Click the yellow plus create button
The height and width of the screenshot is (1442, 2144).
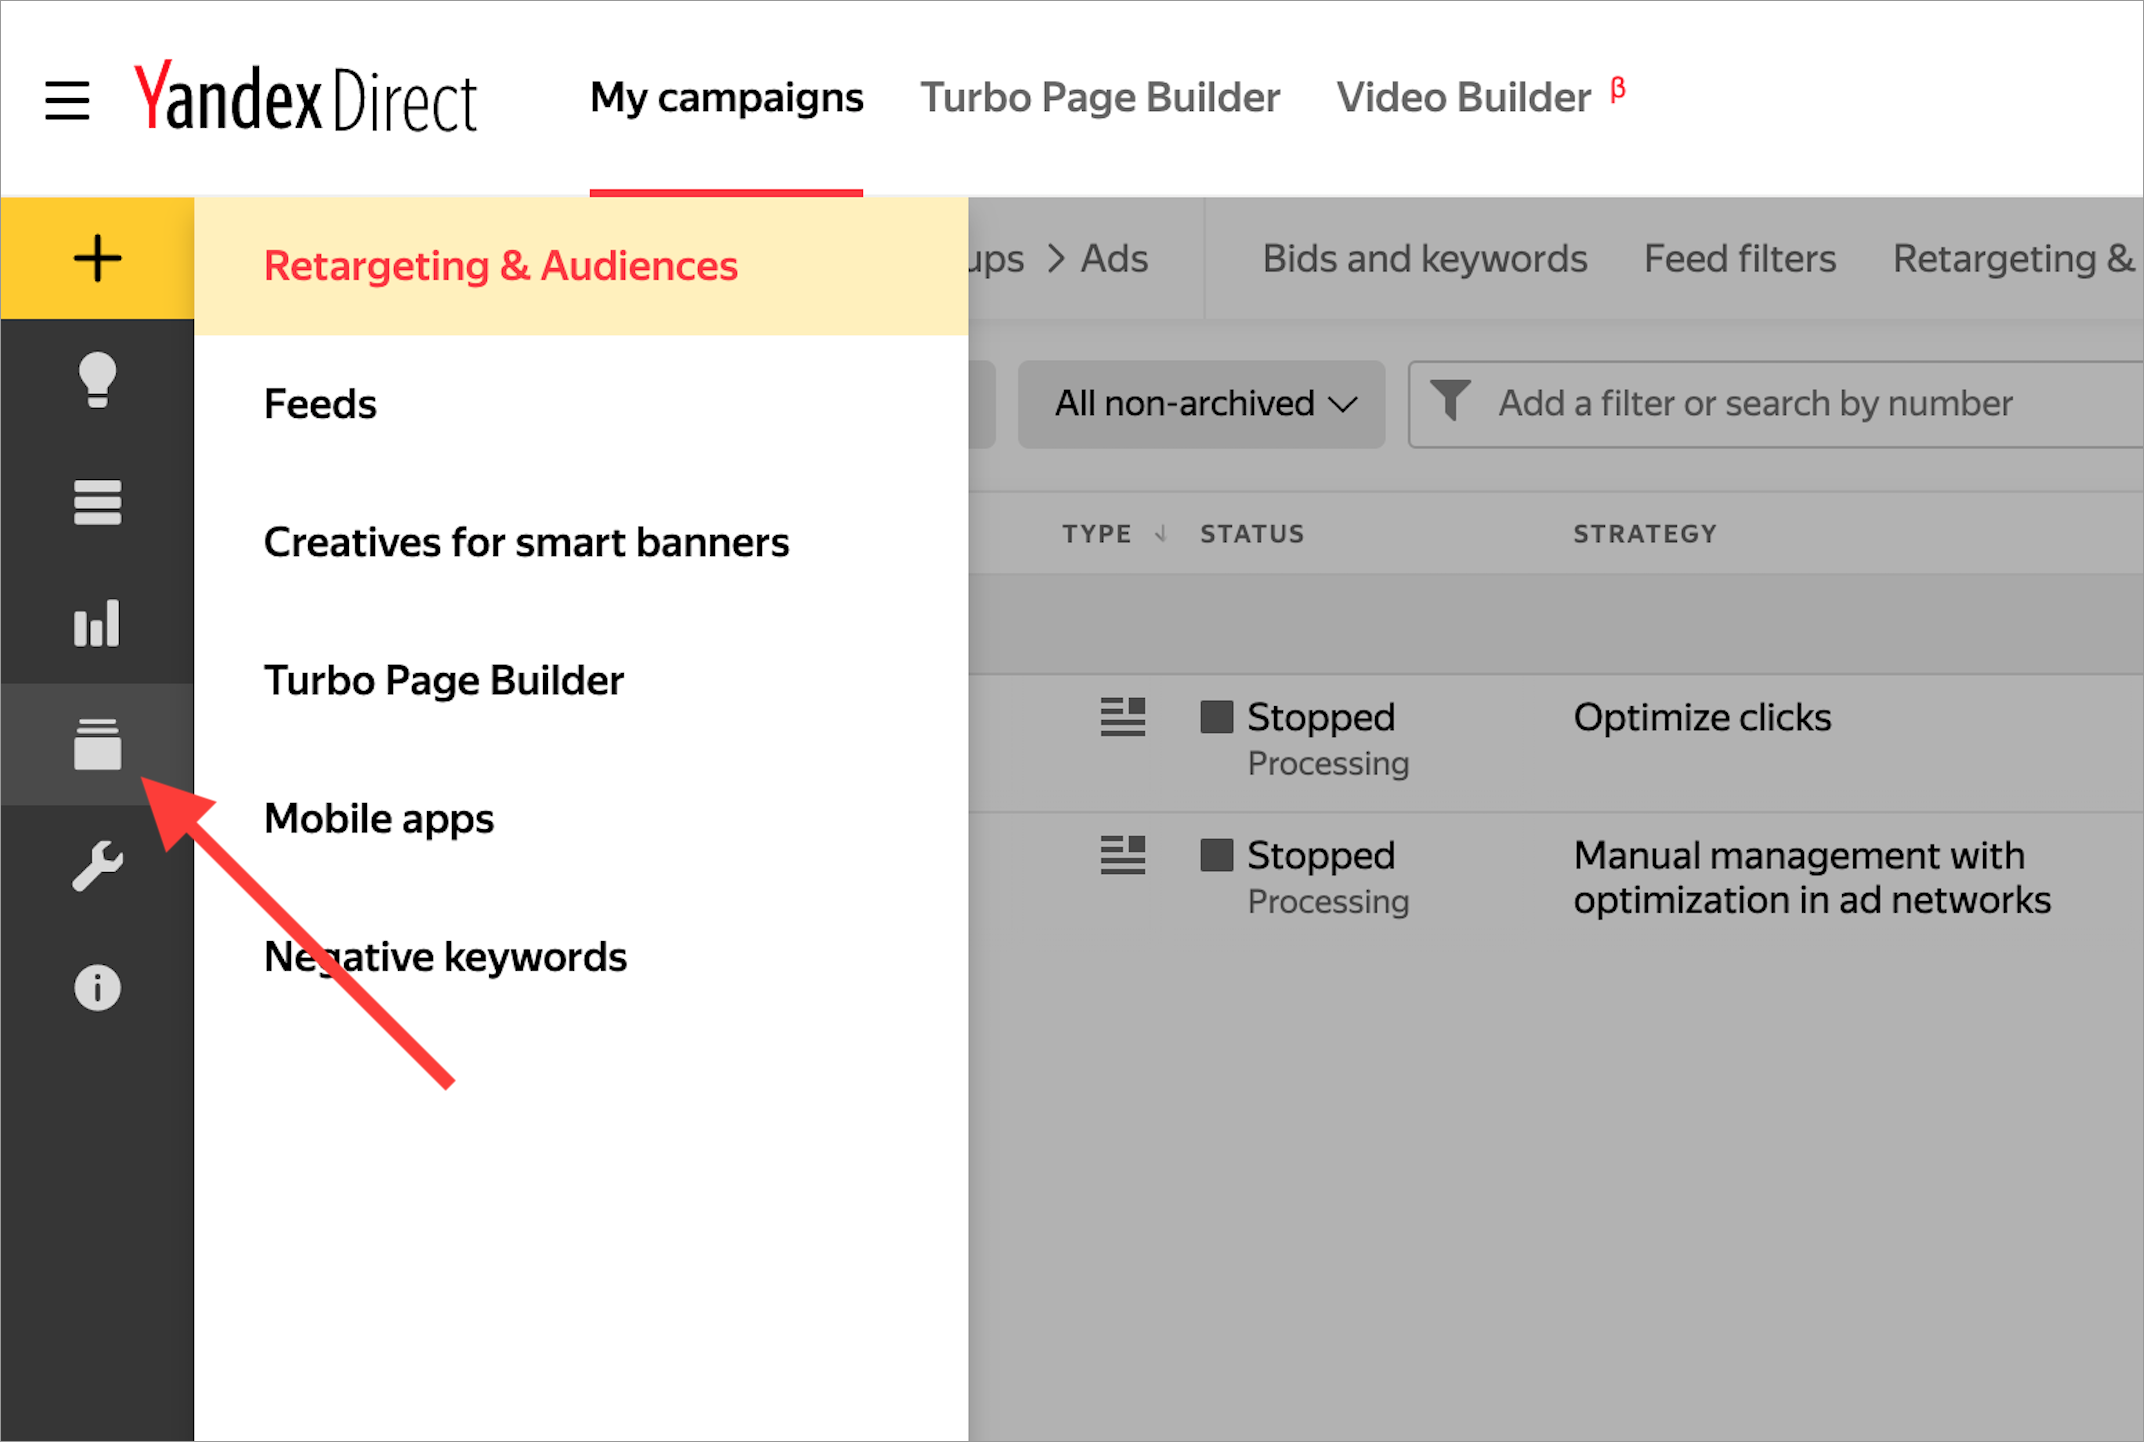(97, 259)
